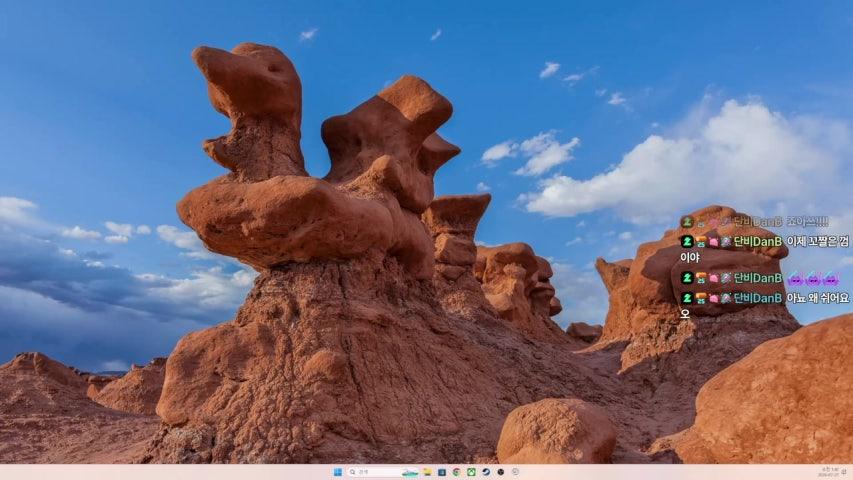Viewport: 853px width, 480px height.
Task: Open the grey circular icon right of taskbar apps
Action: pos(515,472)
